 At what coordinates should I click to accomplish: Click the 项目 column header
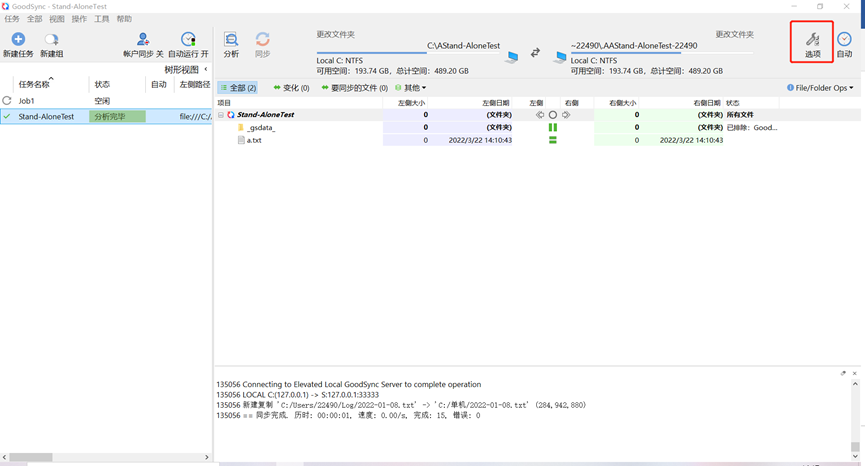[224, 103]
